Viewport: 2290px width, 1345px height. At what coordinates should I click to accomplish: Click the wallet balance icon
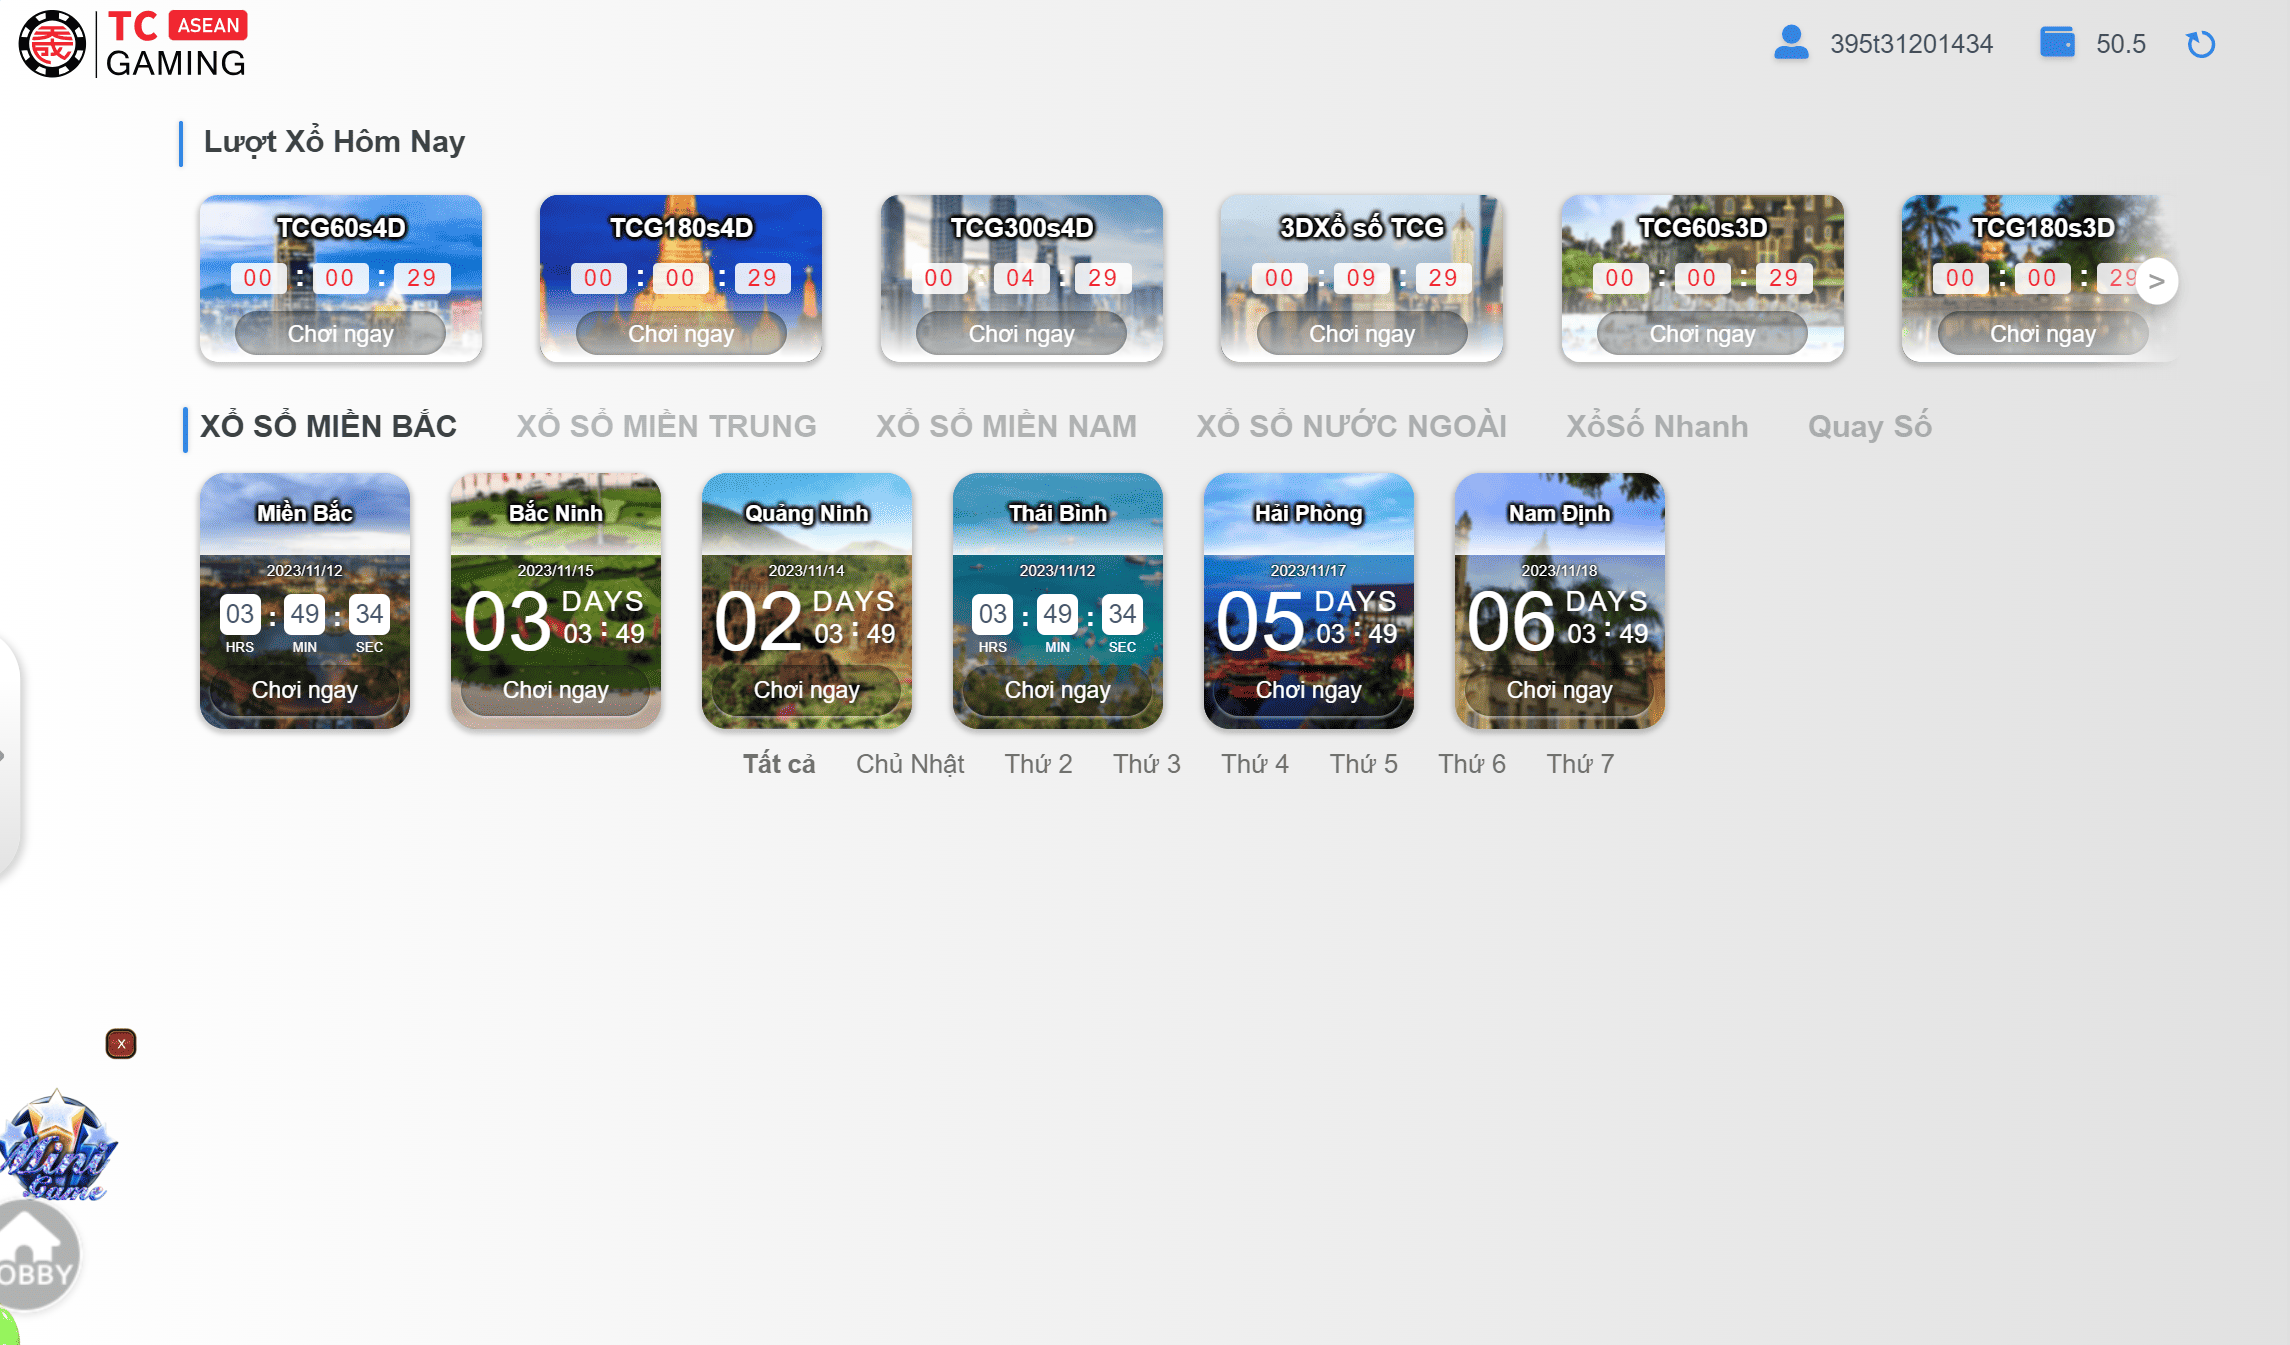(x=2057, y=43)
